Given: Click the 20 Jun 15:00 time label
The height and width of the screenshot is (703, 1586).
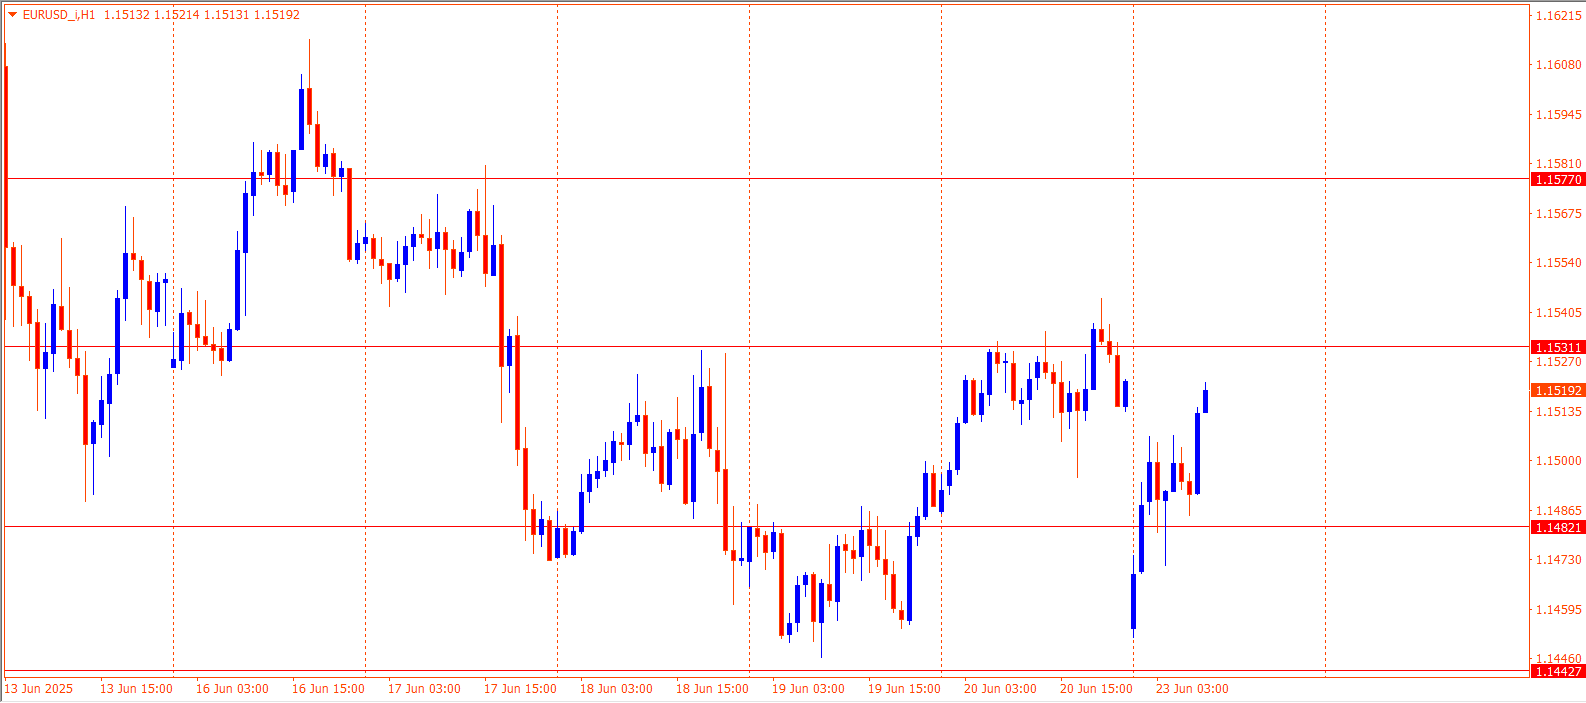Looking at the screenshot, I should [1096, 689].
